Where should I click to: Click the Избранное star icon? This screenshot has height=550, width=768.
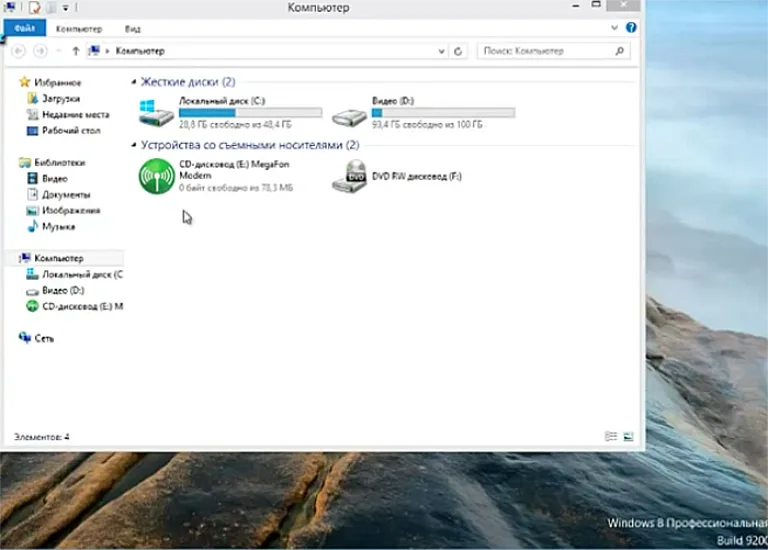[24, 82]
